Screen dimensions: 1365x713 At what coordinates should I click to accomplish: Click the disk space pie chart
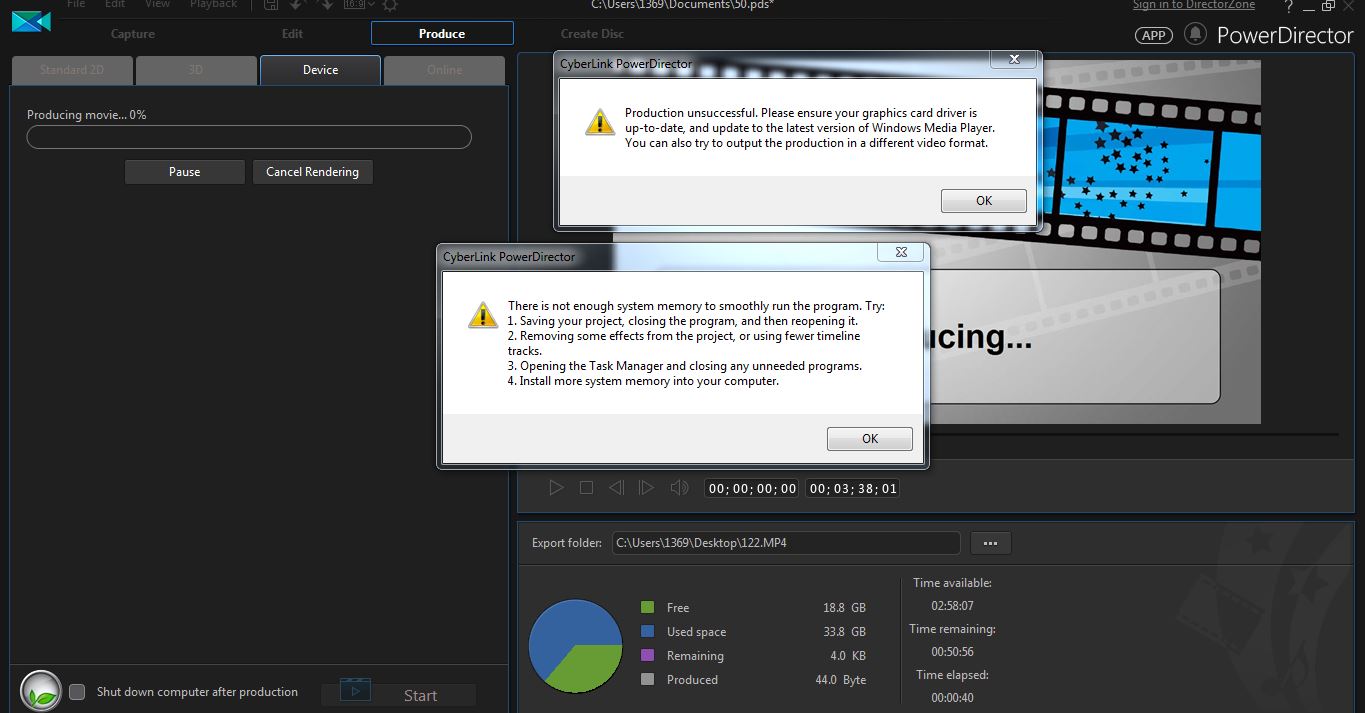[575, 646]
